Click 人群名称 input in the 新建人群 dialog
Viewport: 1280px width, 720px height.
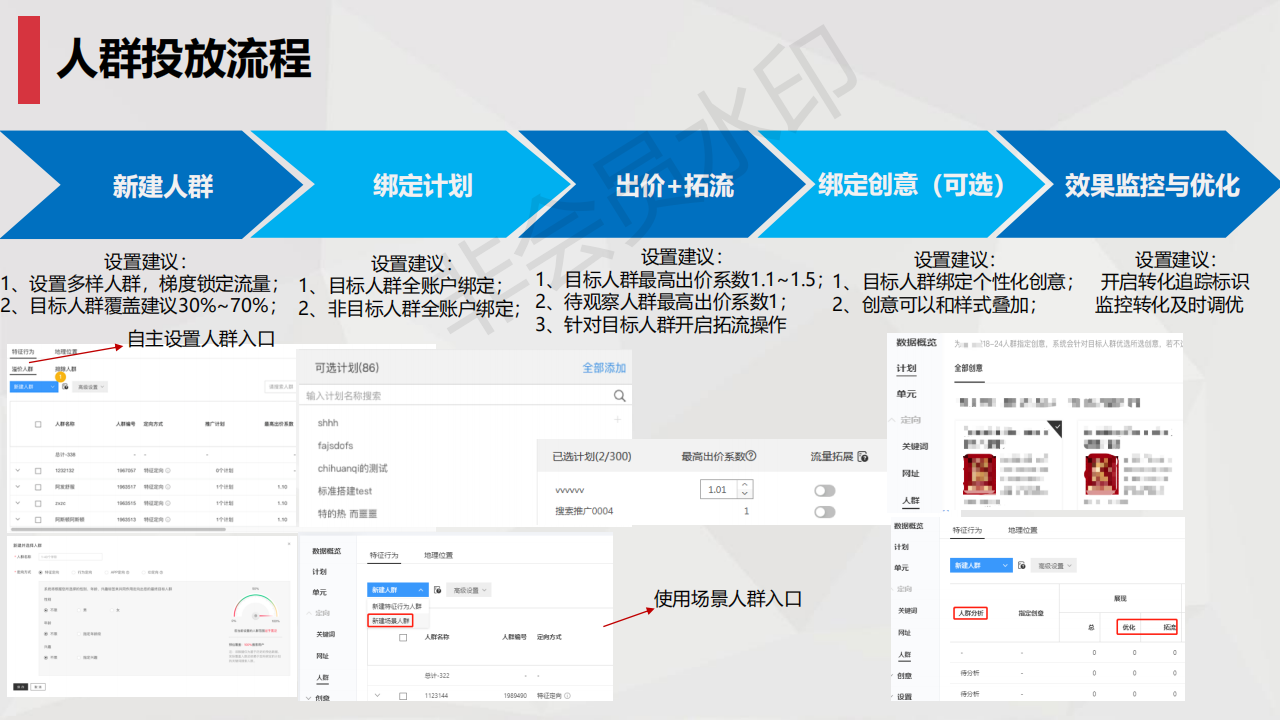(x=70, y=557)
